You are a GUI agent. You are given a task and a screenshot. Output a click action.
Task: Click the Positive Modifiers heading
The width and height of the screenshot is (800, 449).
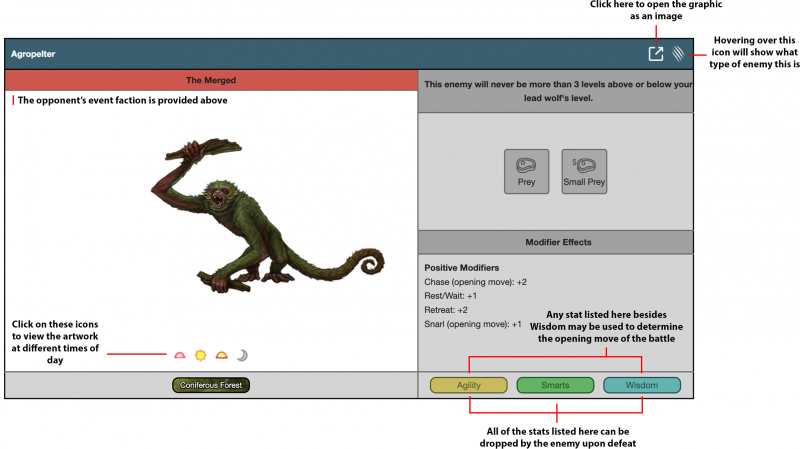click(x=461, y=268)
